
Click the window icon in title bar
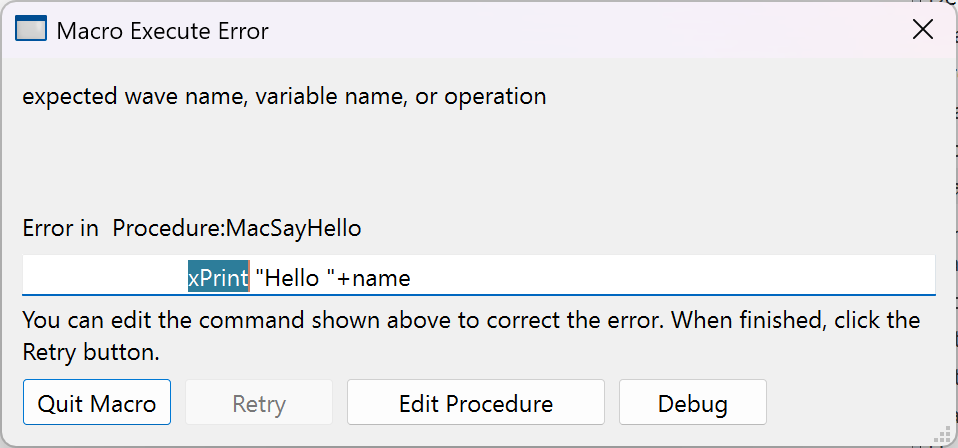point(32,30)
